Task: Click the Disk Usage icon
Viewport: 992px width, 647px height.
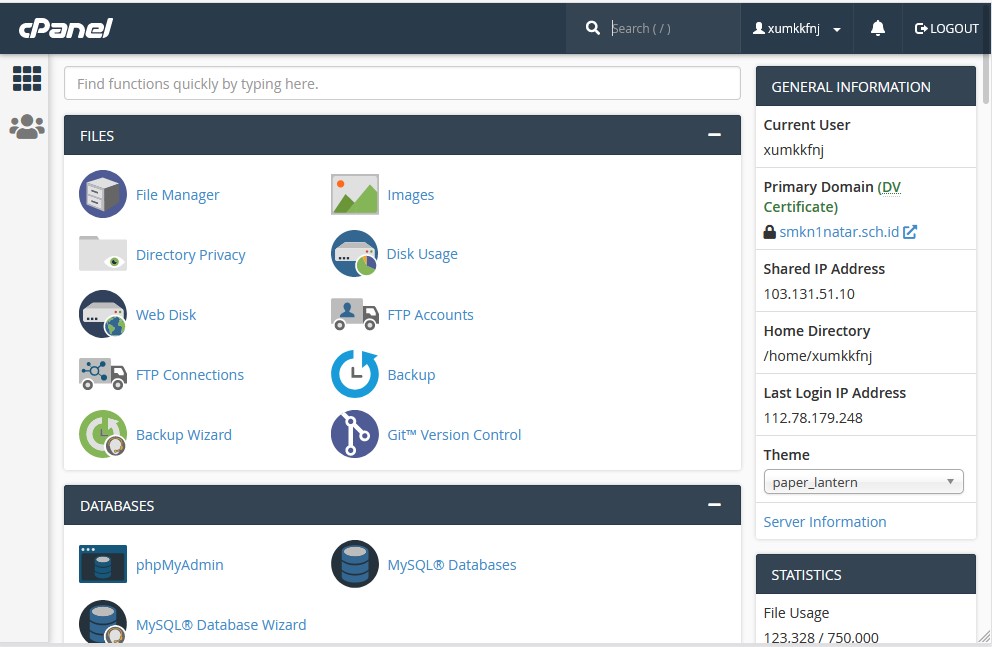Action: [x=355, y=254]
